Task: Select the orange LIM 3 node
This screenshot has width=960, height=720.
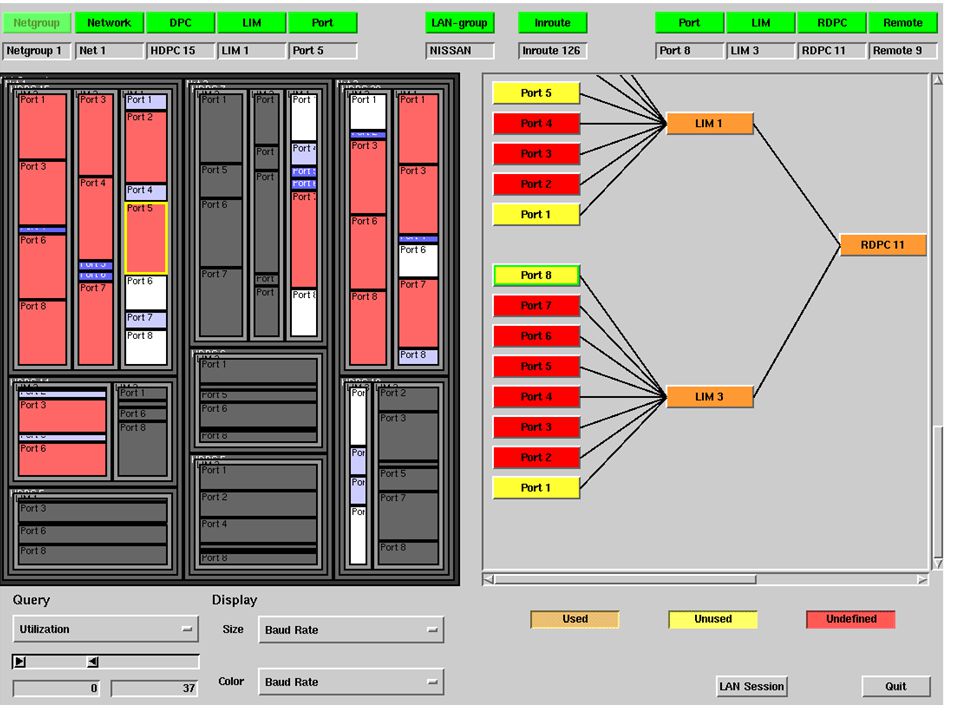Action: tap(710, 397)
